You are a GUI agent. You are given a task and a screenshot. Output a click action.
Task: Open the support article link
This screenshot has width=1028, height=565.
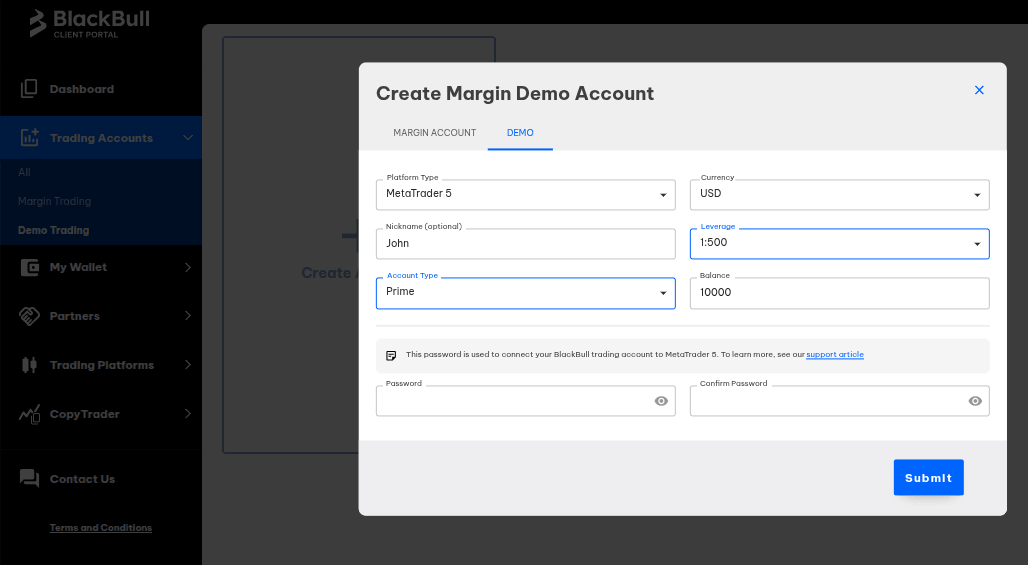[835, 355]
